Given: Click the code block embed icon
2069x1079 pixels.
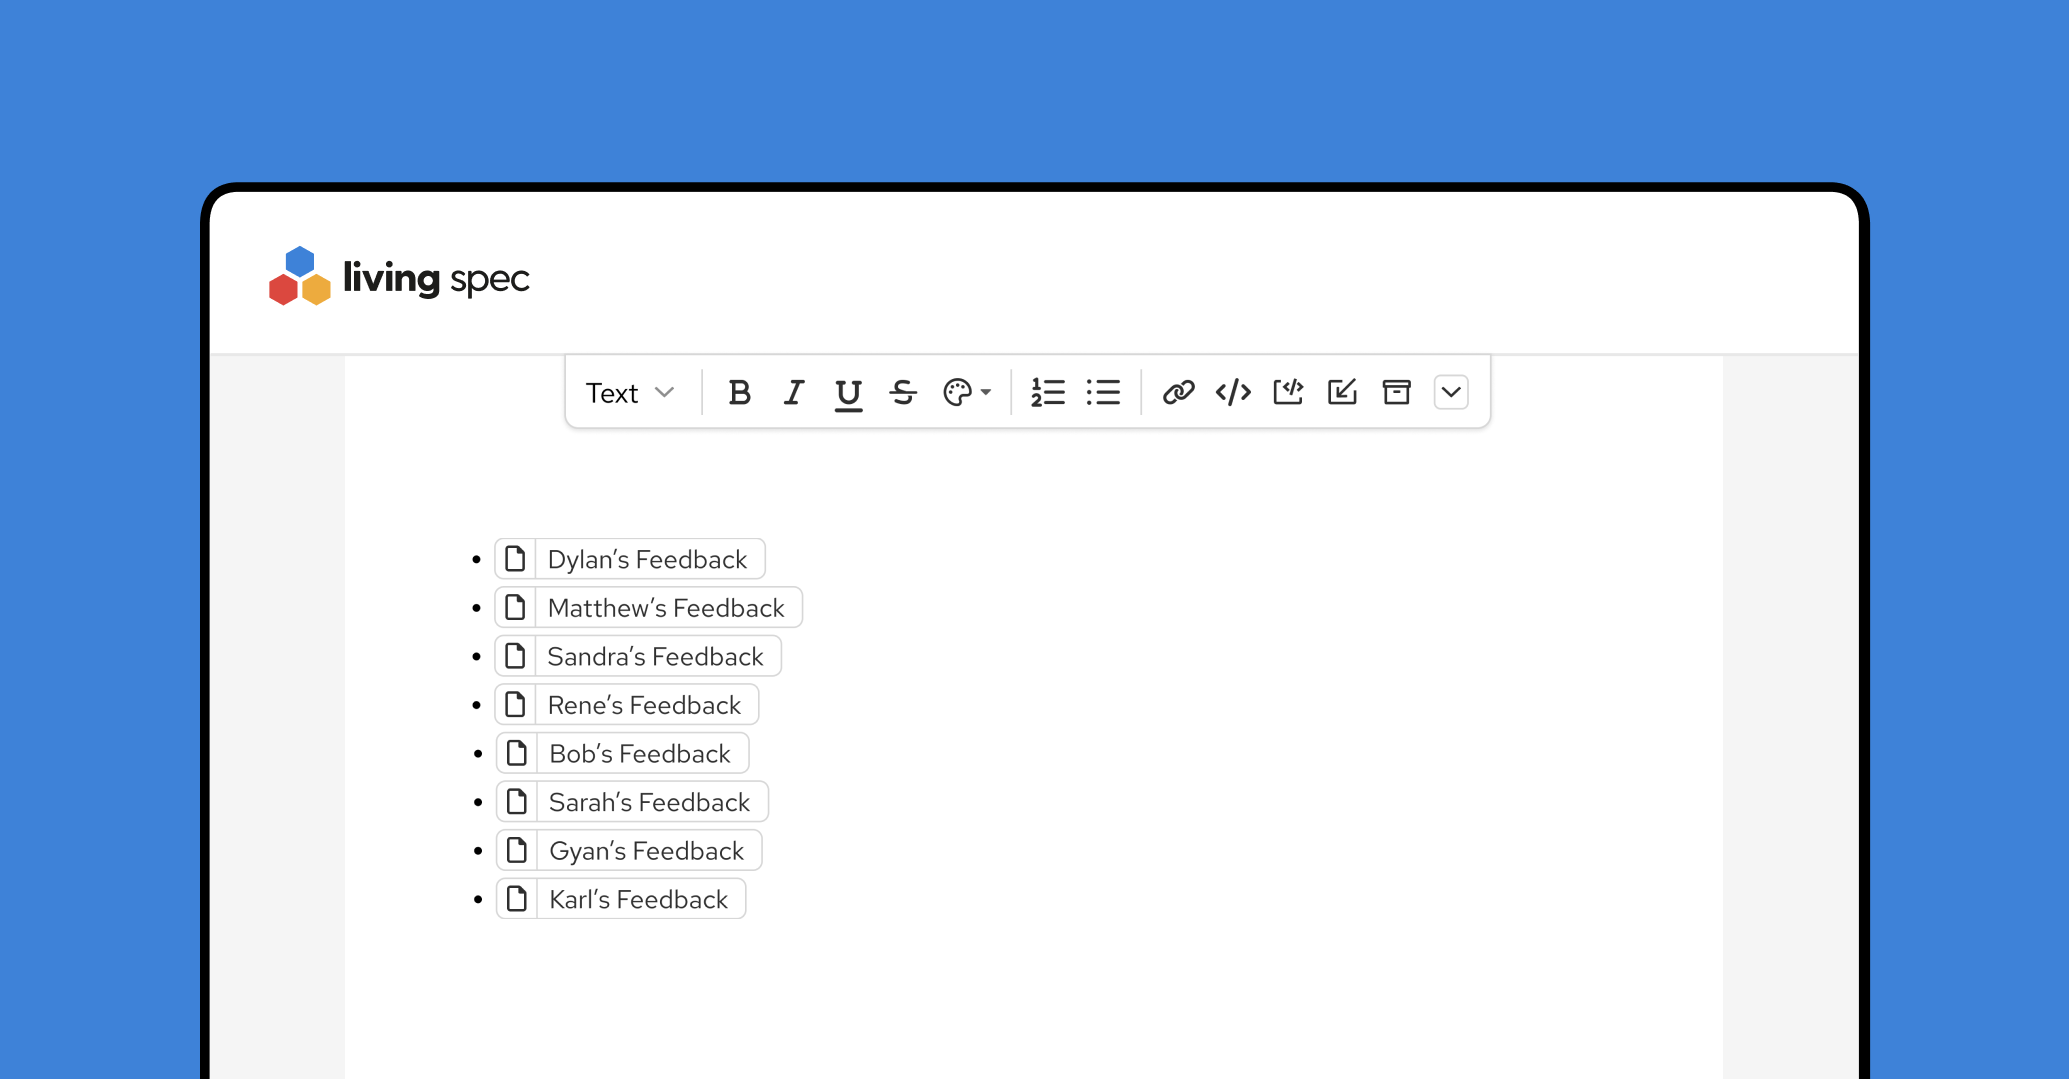Looking at the screenshot, I should (x=1288, y=393).
